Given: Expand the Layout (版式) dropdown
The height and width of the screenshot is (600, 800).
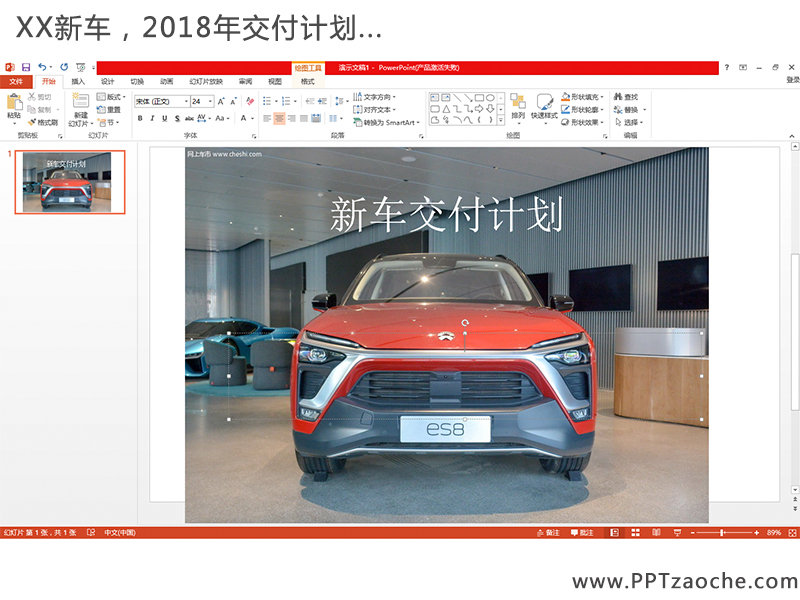Looking at the screenshot, I should tap(111, 97).
